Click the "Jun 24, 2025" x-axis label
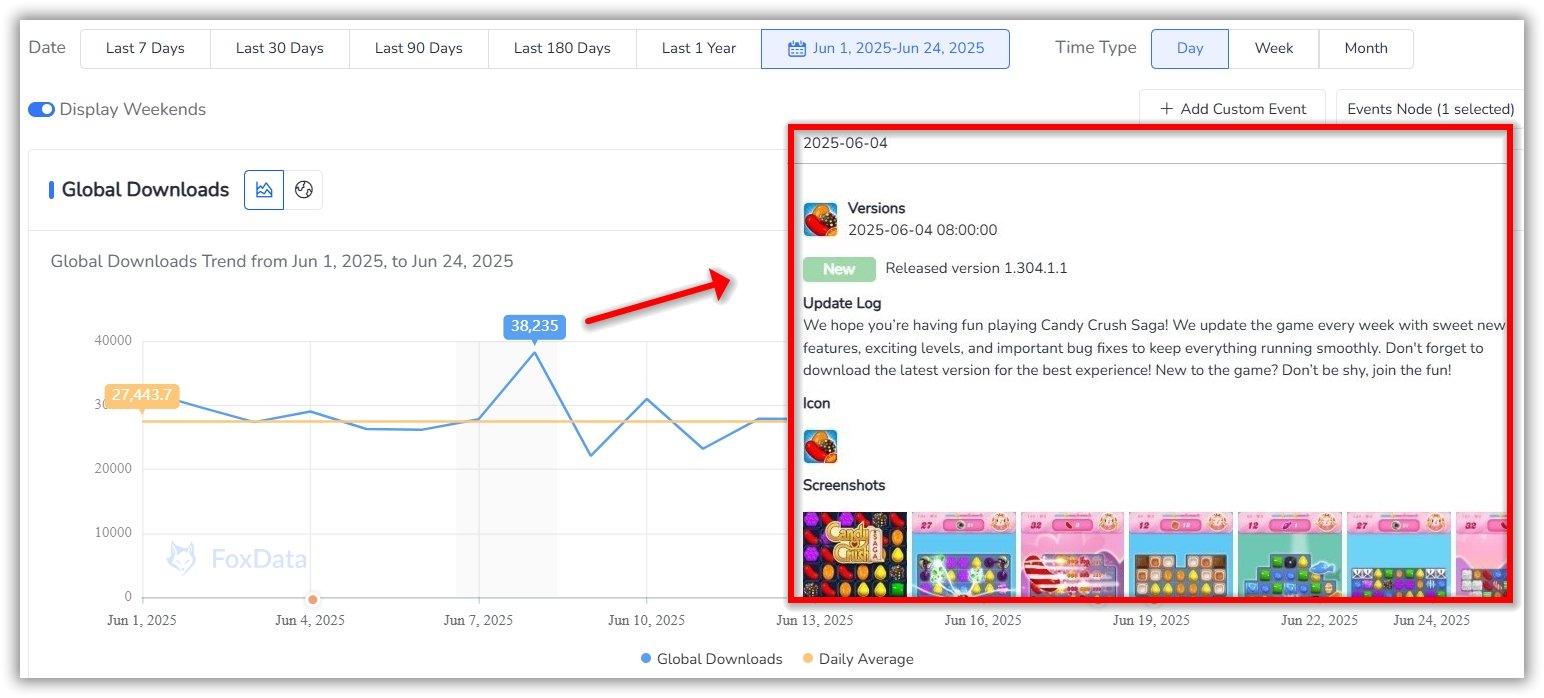This screenshot has height=698, width=1544. [x=1431, y=620]
